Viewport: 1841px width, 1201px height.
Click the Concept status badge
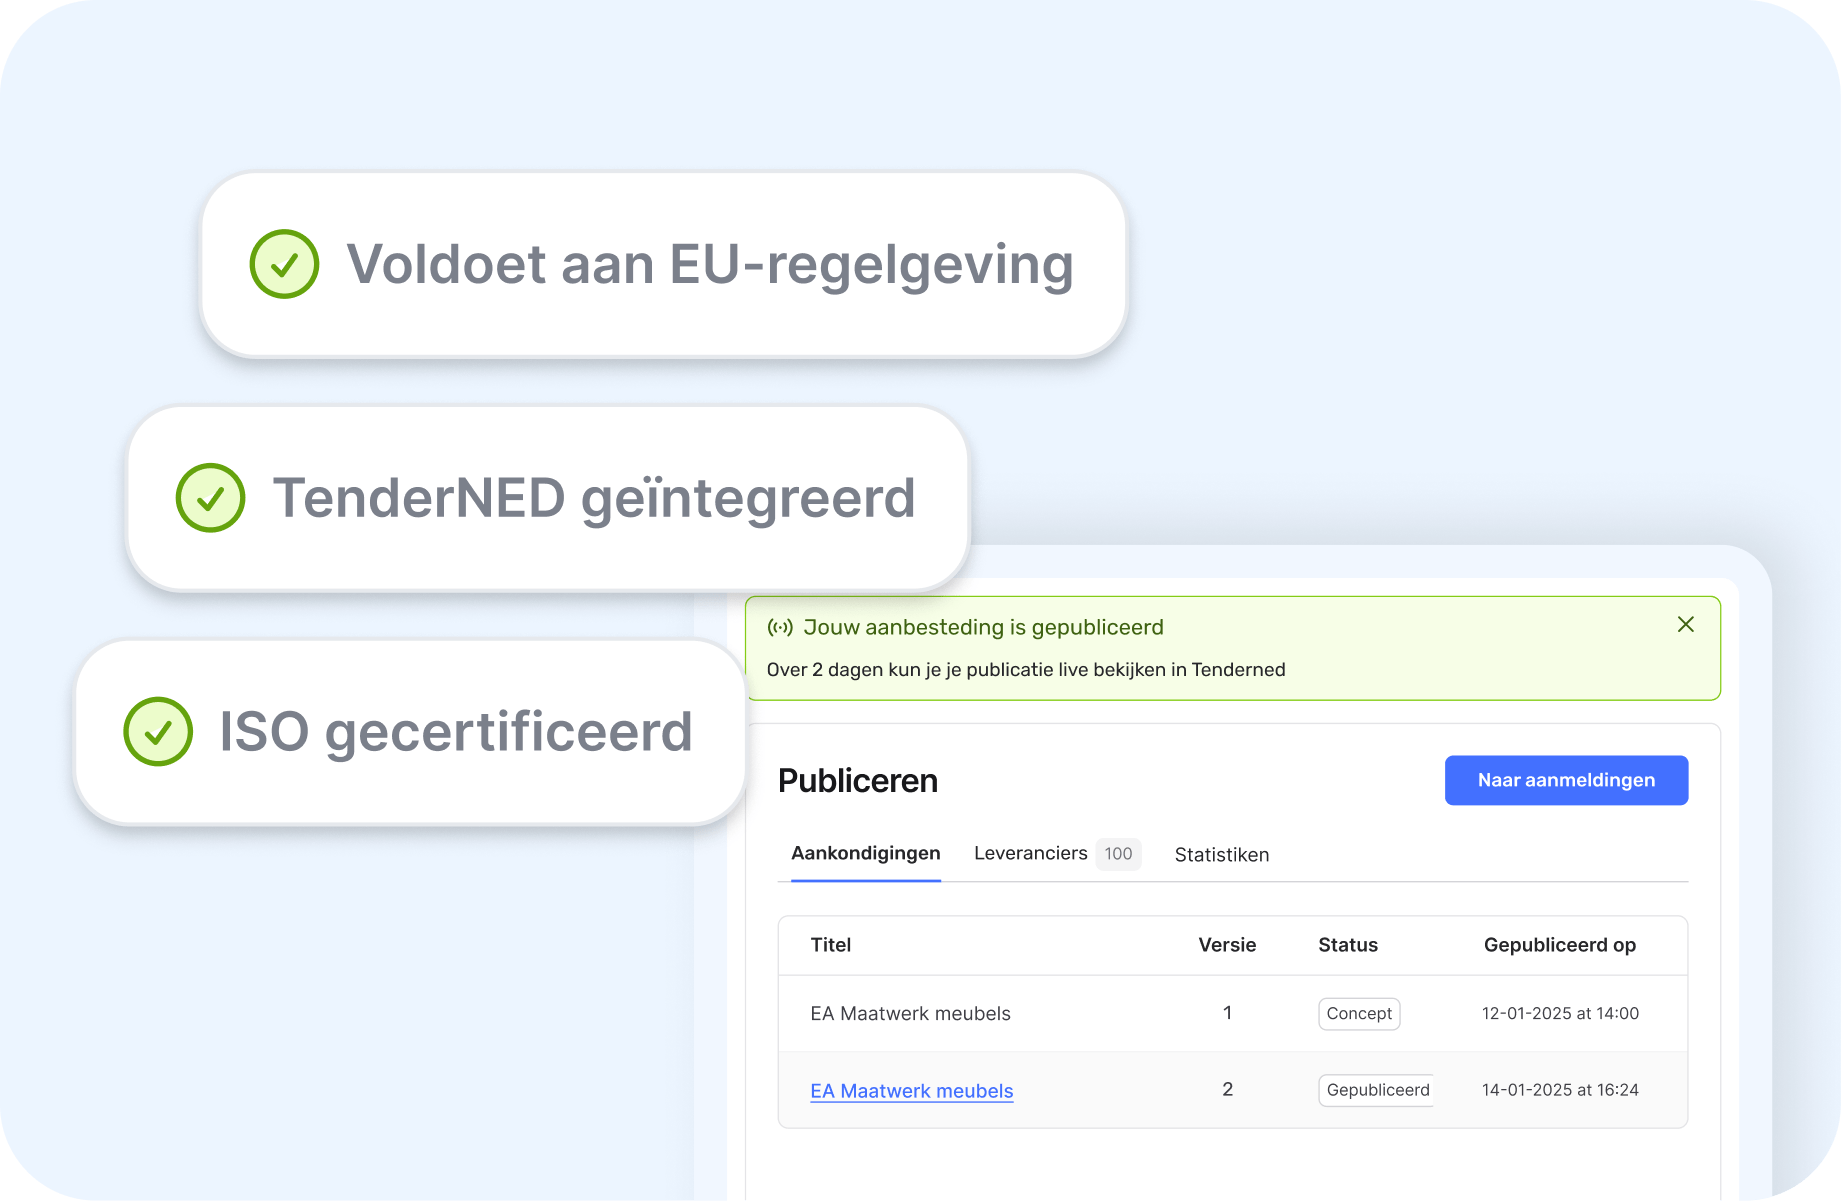coord(1358,1014)
